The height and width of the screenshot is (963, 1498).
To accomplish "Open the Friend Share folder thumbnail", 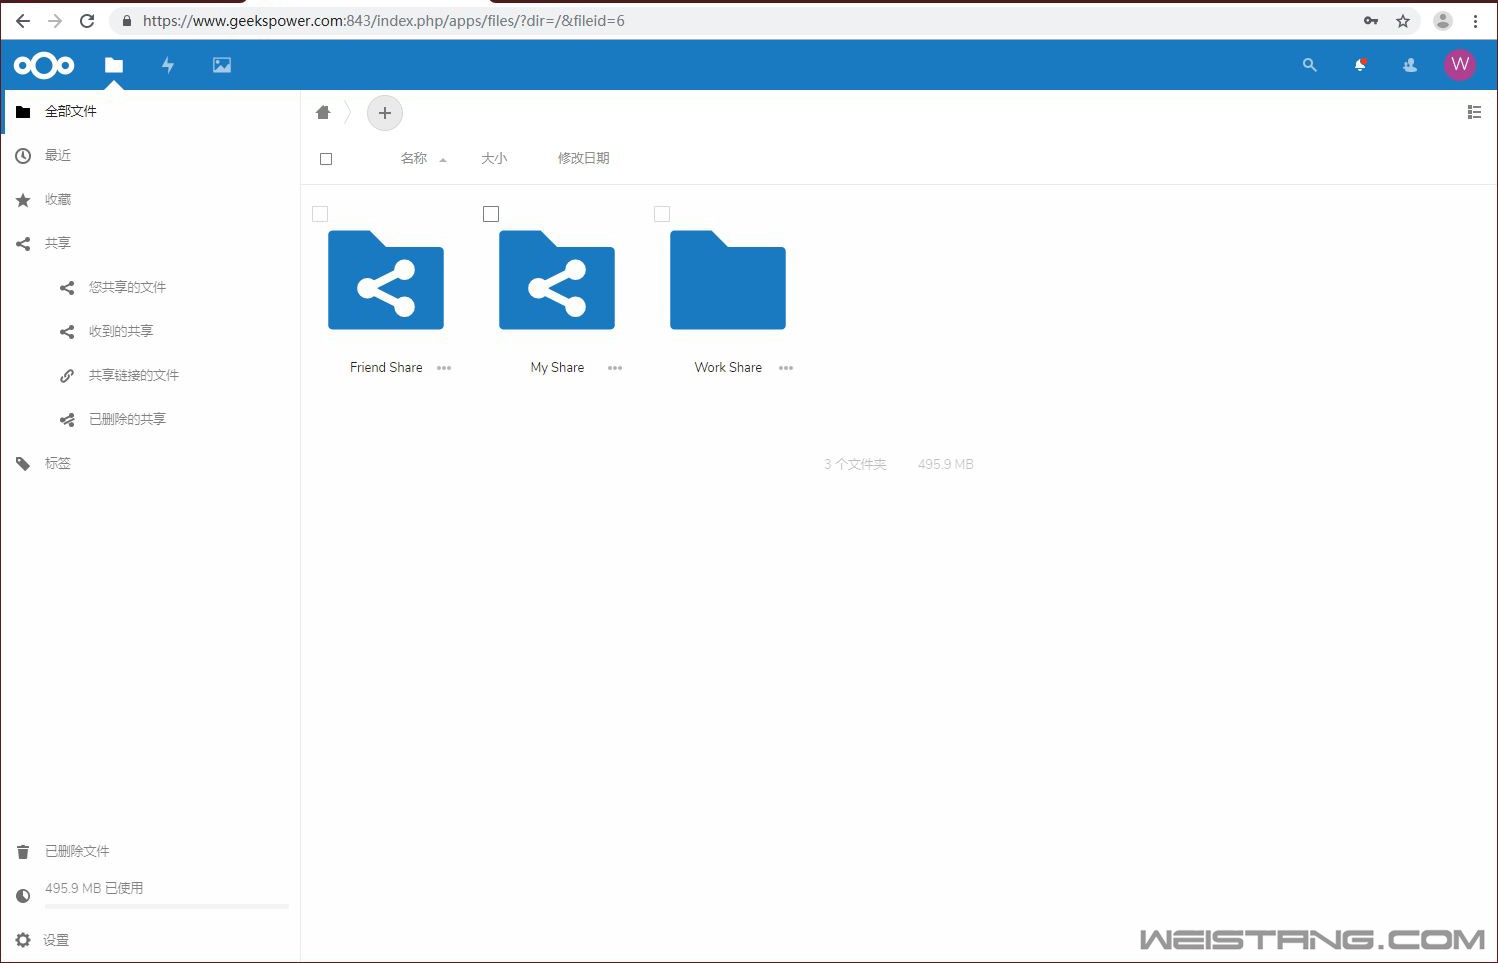I will (x=386, y=281).
